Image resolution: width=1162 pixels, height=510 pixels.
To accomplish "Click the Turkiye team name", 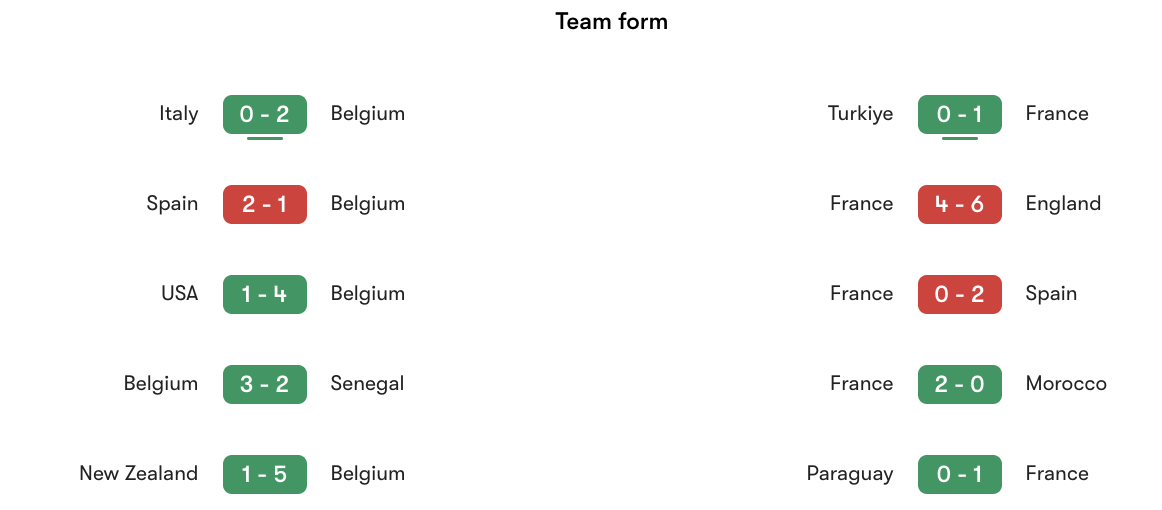I will tap(860, 113).
